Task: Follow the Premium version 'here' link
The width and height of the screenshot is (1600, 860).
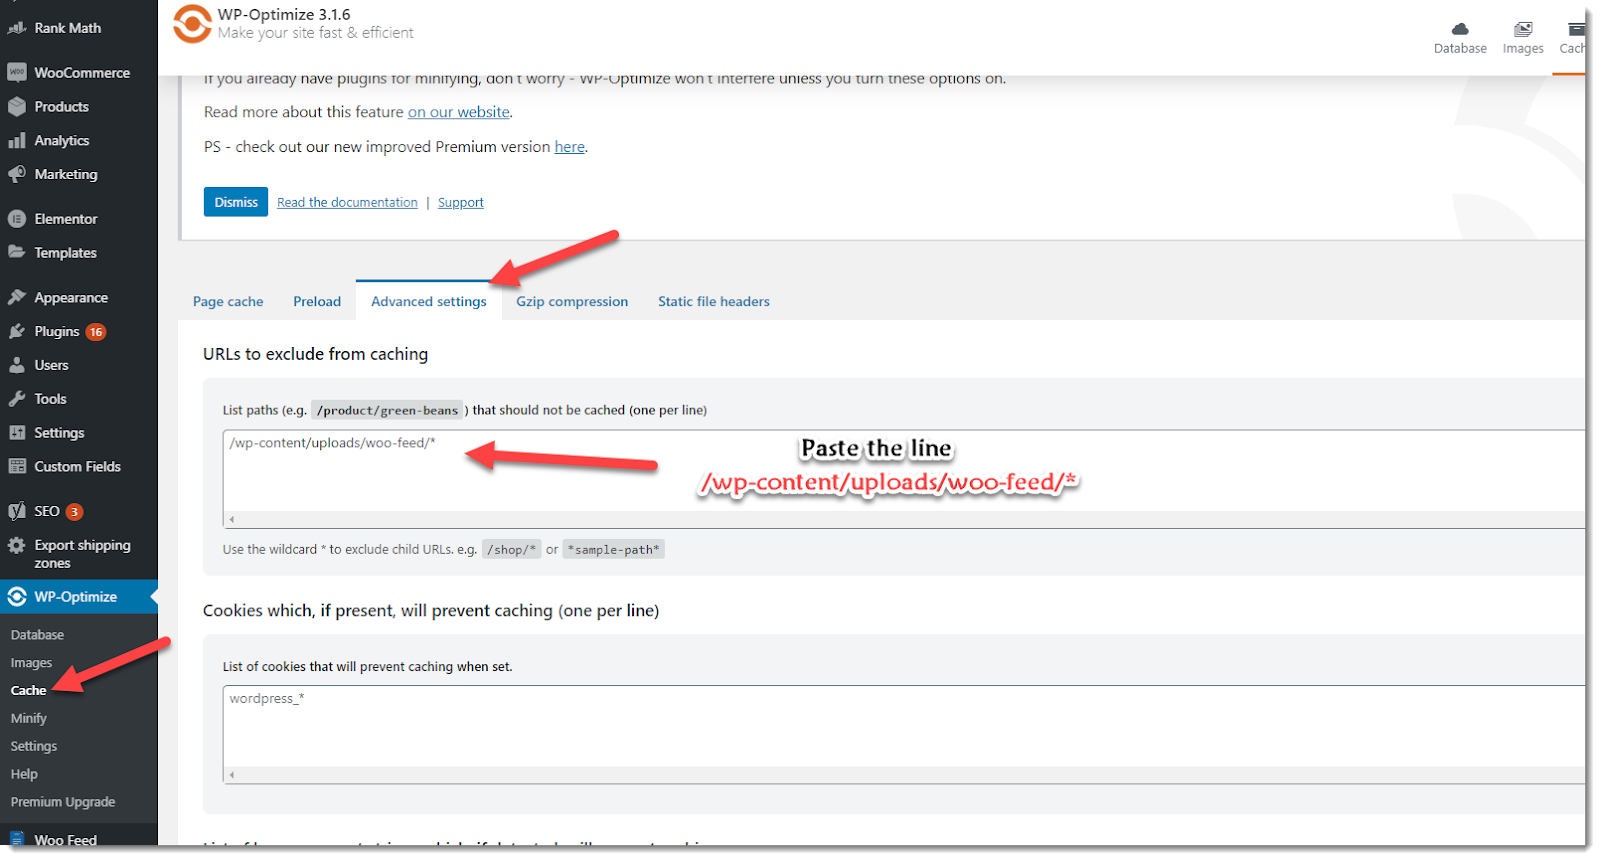Action: coord(570,147)
